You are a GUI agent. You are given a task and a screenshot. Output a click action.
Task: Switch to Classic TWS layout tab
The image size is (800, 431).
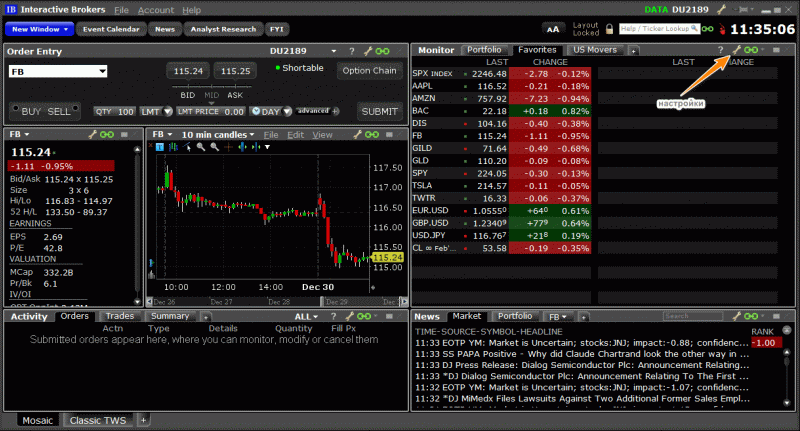(98, 420)
